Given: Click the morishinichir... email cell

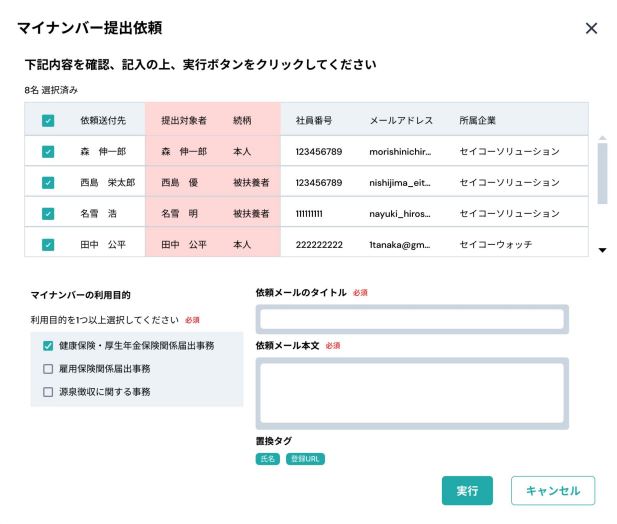Looking at the screenshot, I should tap(400, 151).
